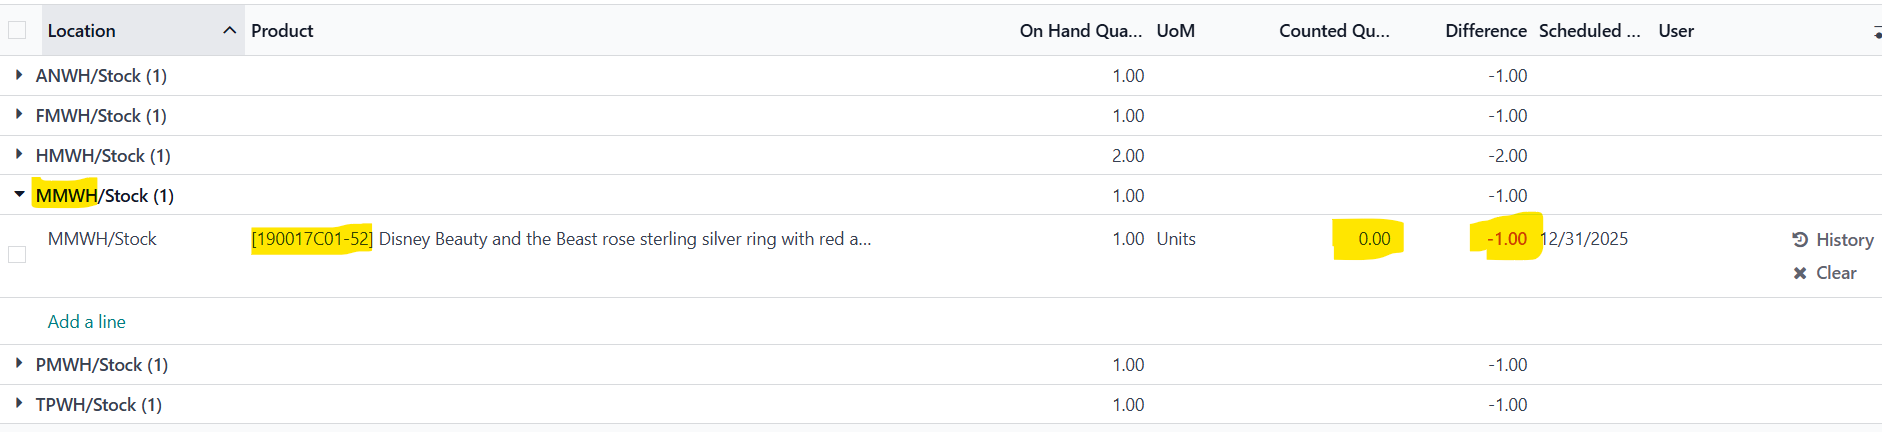Toggle the select-all checkbox in header
Viewport: 1882px width, 432px height.
pyautogui.click(x=17, y=31)
